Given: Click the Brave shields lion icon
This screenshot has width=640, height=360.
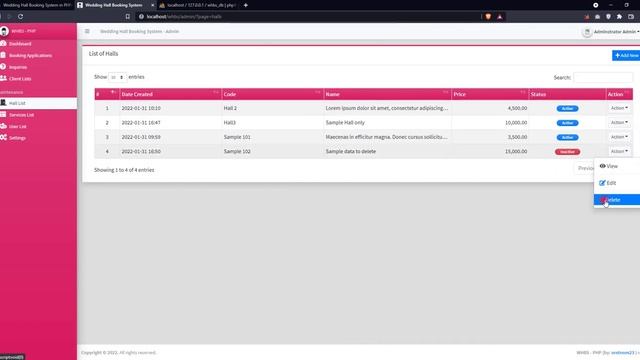Looking at the screenshot, I should point(488,17).
